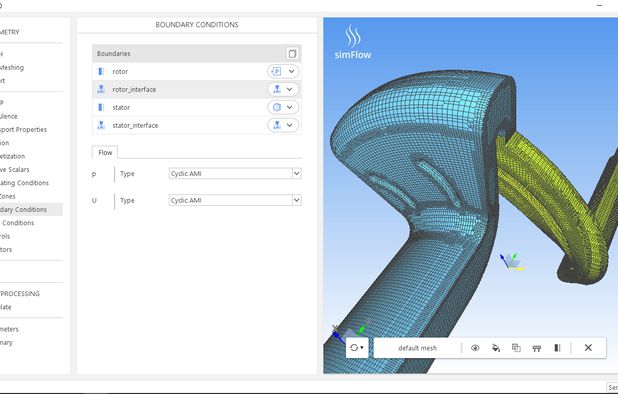Open Discretization panel in sidebar
Viewport: 618px width, 394px height.
(x=12, y=156)
